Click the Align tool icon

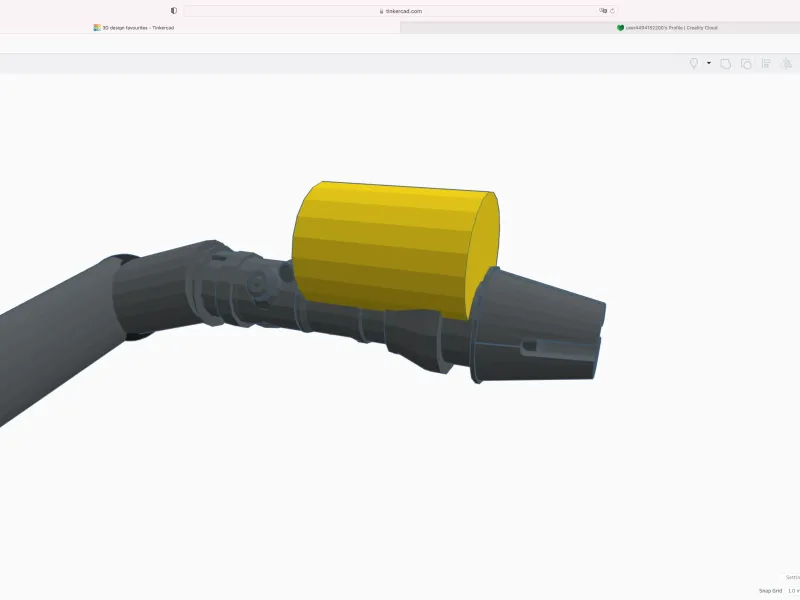[x=766, y=63]
